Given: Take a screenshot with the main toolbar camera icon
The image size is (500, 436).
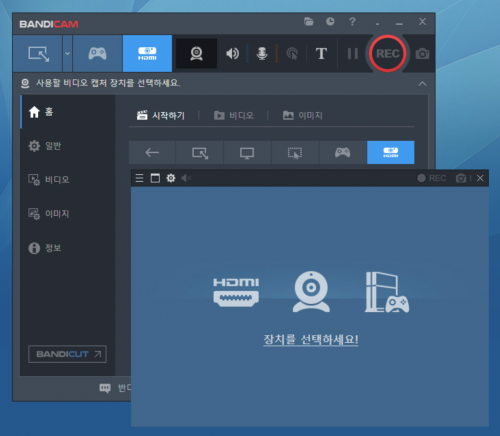Looking at the screenshot, I should (422, 54).
